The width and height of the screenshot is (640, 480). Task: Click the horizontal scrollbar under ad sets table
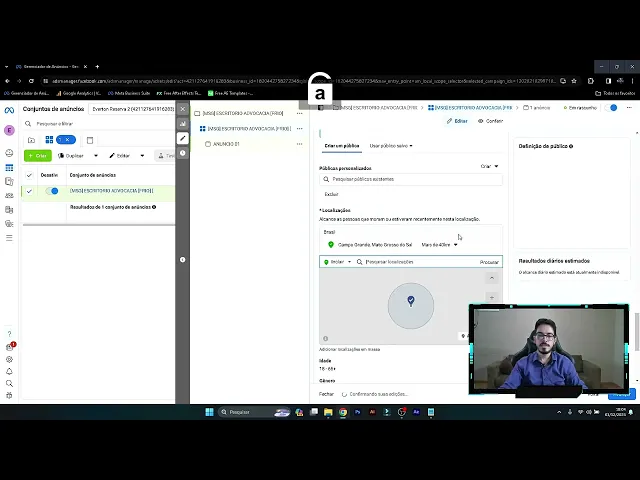pos(99,224)
